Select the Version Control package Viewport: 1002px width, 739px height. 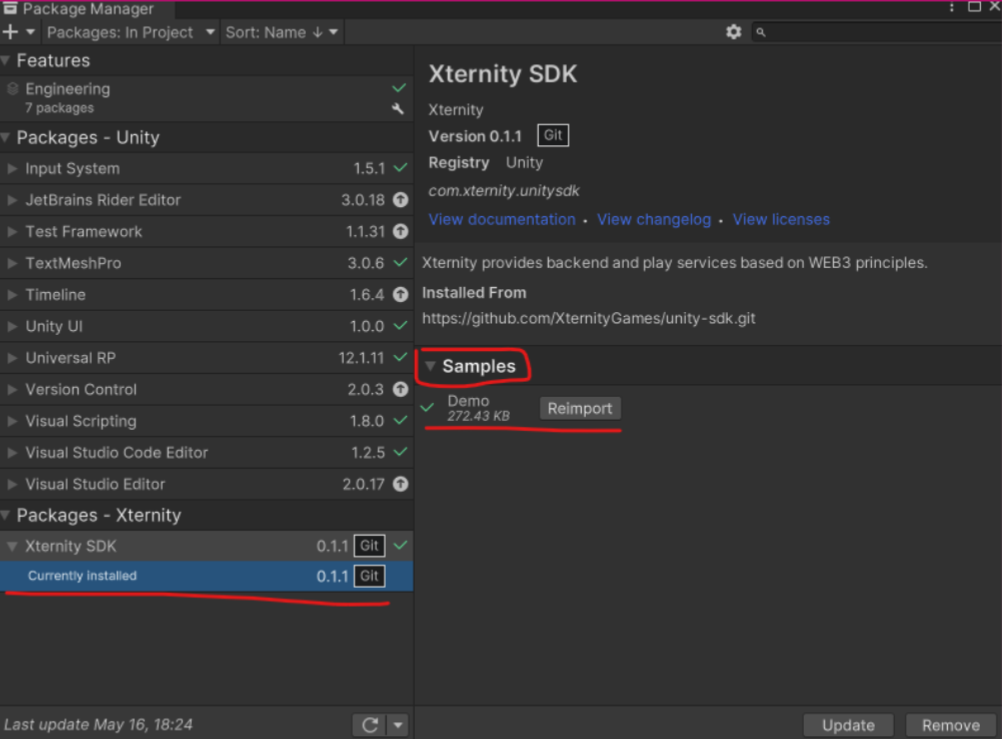(x=206, y=389)
